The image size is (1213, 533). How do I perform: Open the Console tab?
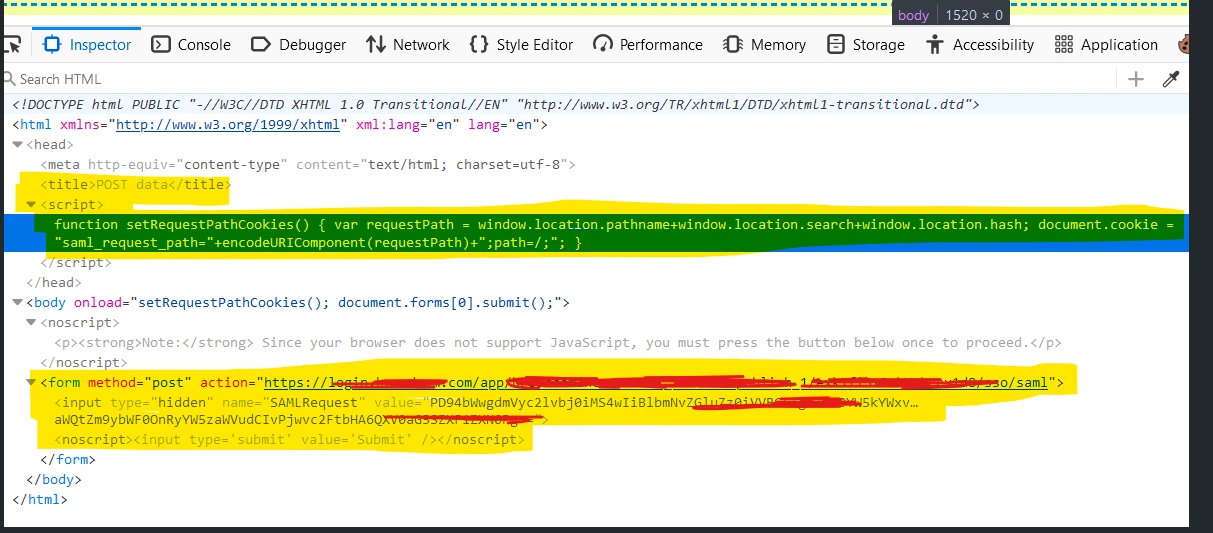pyautogui.click(x=191, y=45)
